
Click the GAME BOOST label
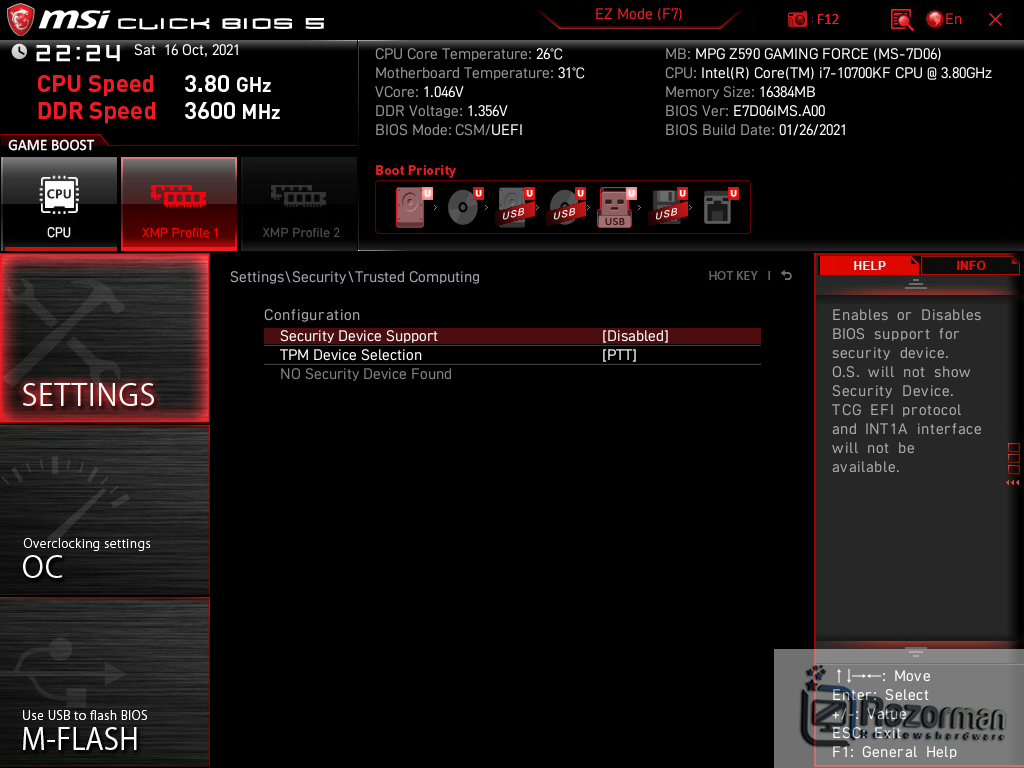(51, 145)
